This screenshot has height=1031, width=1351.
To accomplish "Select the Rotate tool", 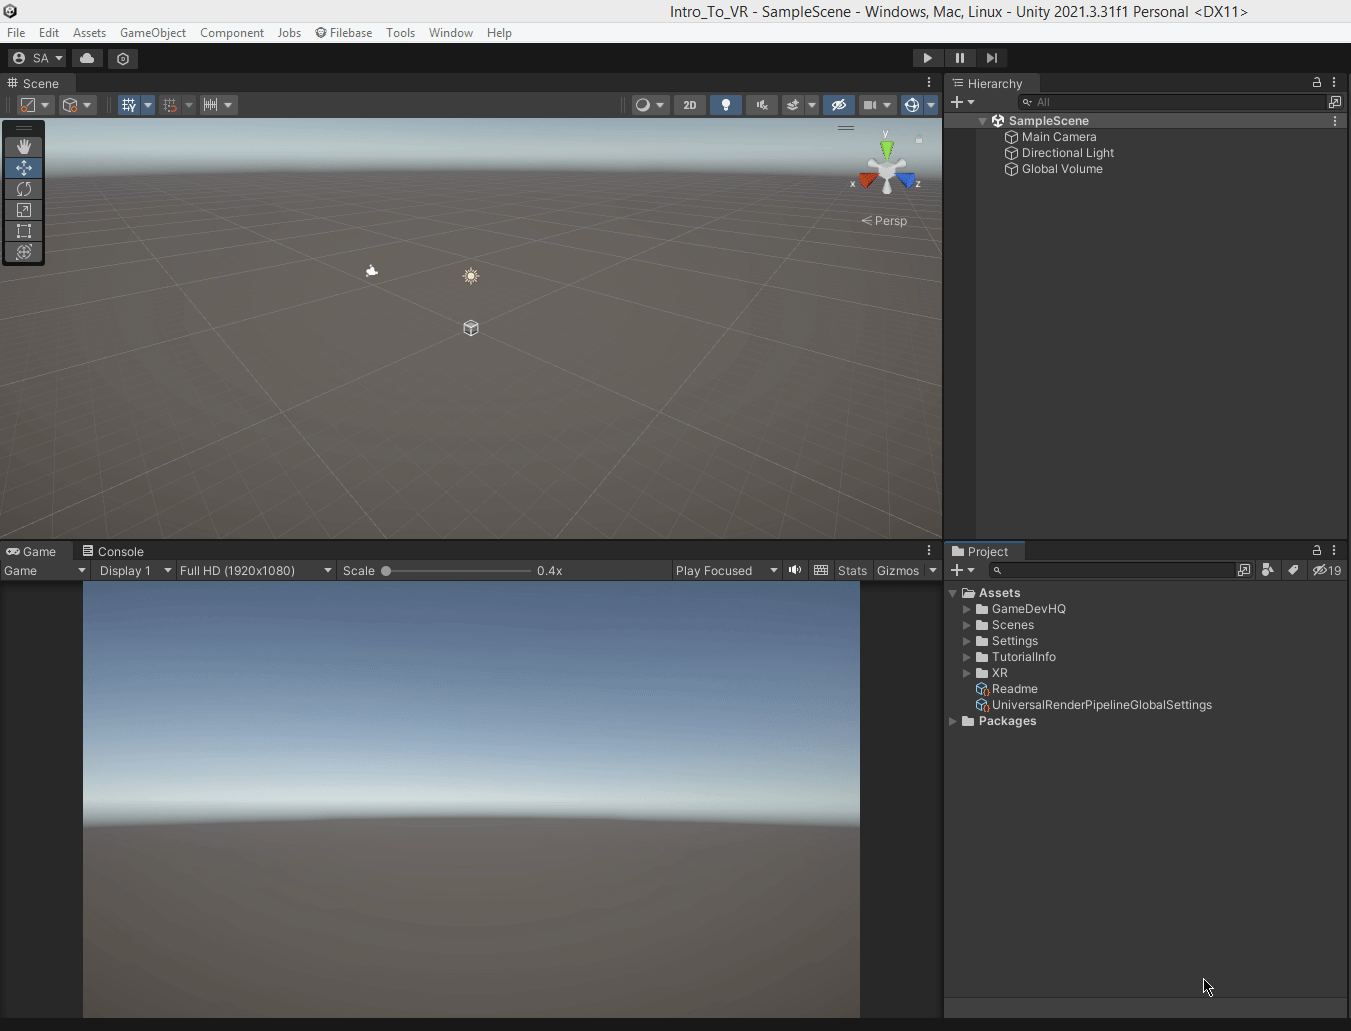I will point(23,189).
